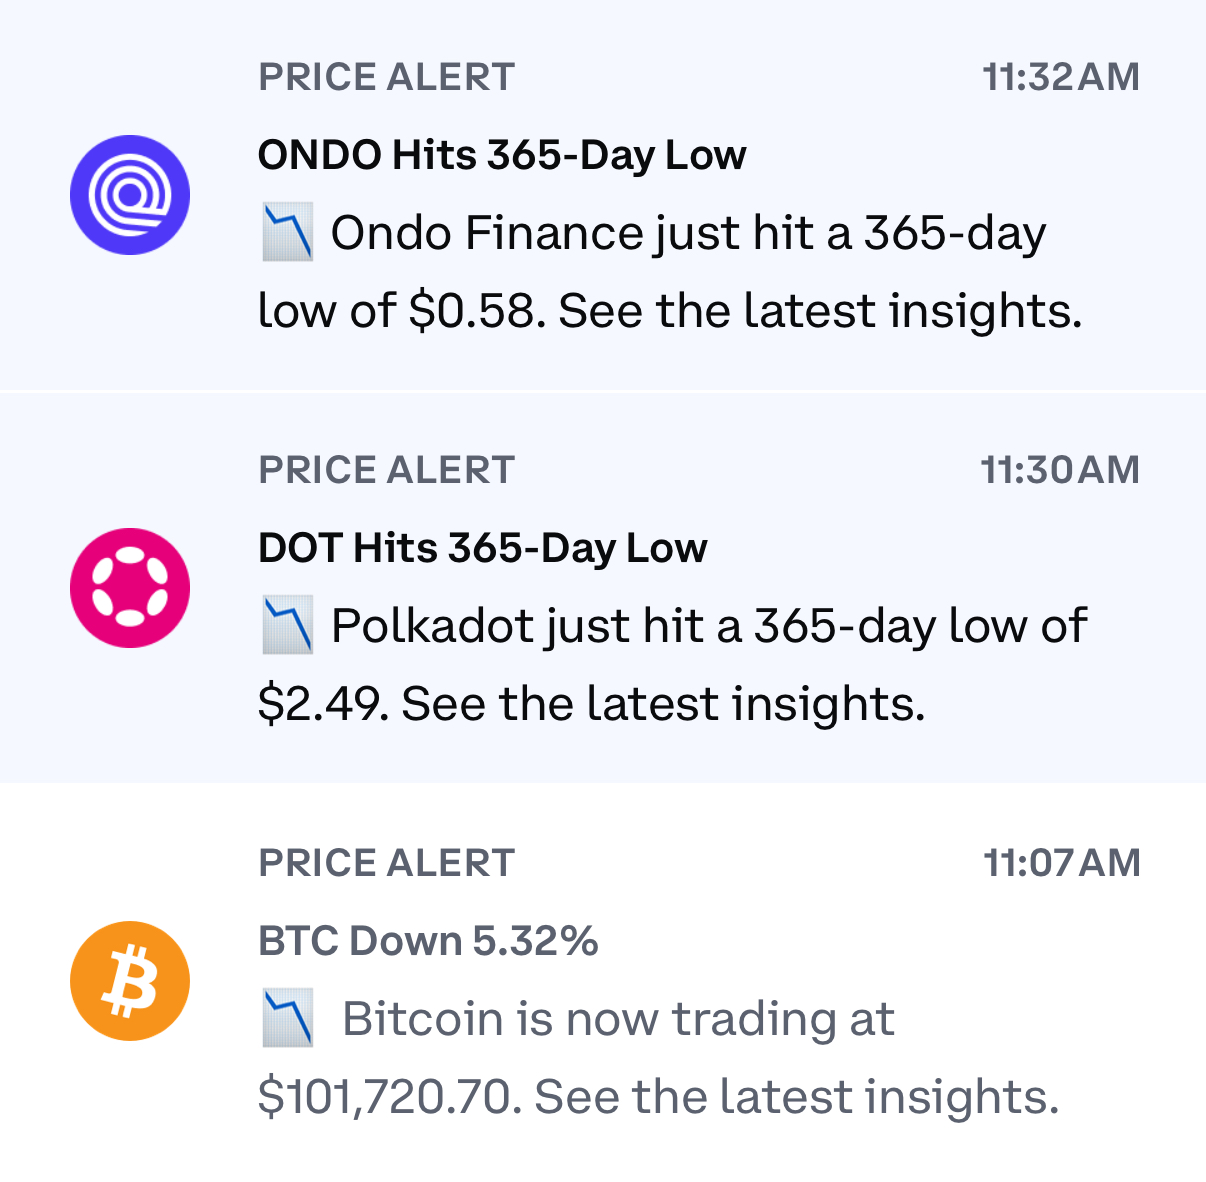Click "See the latest insights" in Bitcoin alert
The width and height of the screenshot is (1206, 1182).
click(x=796, y=1097)
